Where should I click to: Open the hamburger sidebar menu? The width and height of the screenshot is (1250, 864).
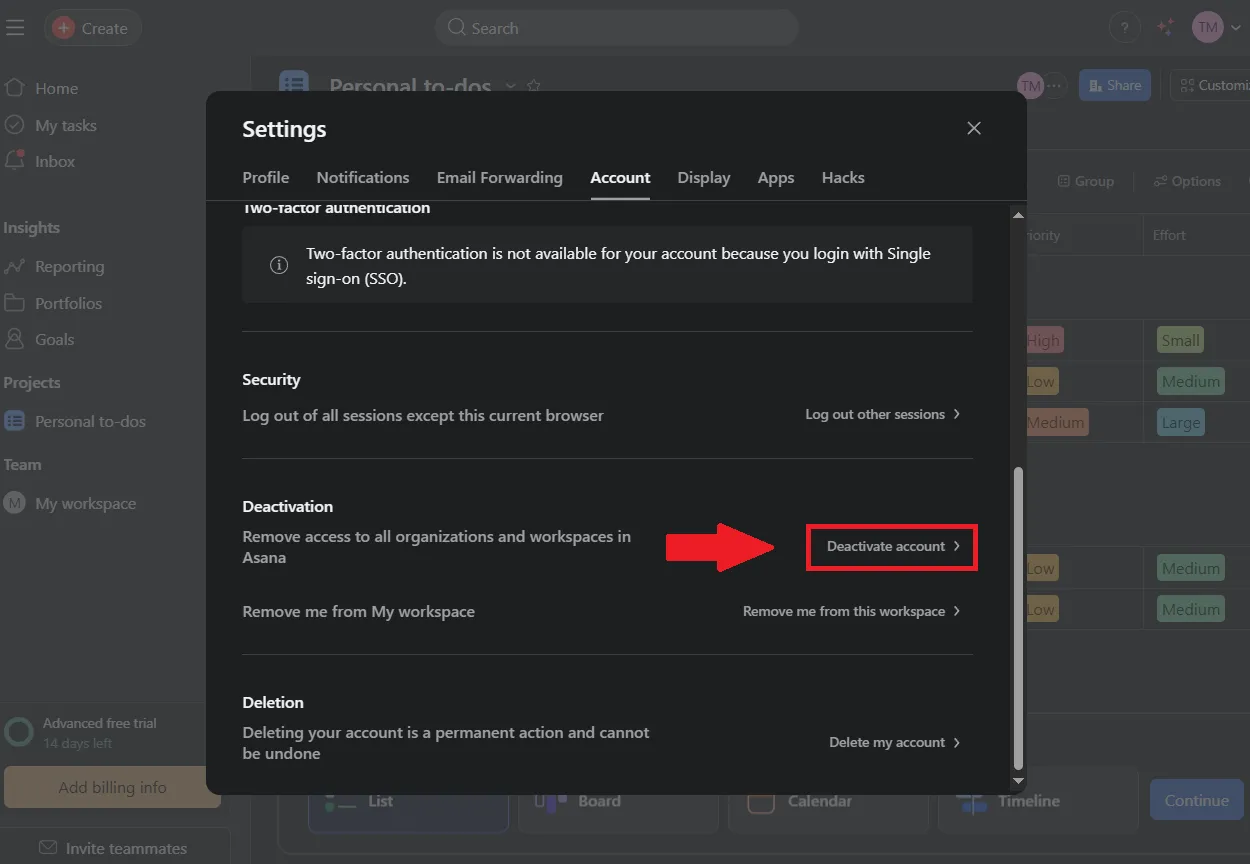(x=15, y=28)
